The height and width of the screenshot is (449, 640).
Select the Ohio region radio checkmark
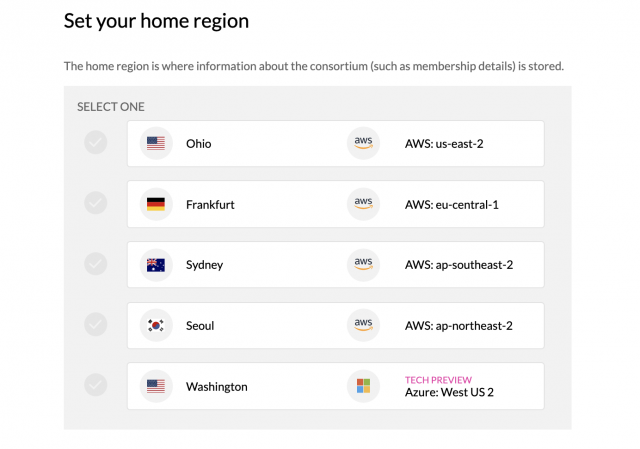[x=96, y=142]
